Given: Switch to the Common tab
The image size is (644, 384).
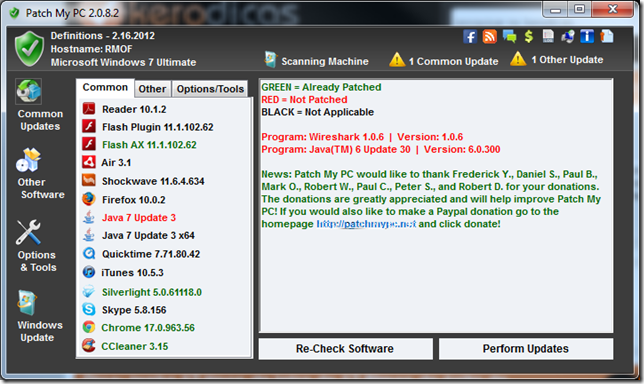Looking at the screenshot, I should click(x=105, y=87).
